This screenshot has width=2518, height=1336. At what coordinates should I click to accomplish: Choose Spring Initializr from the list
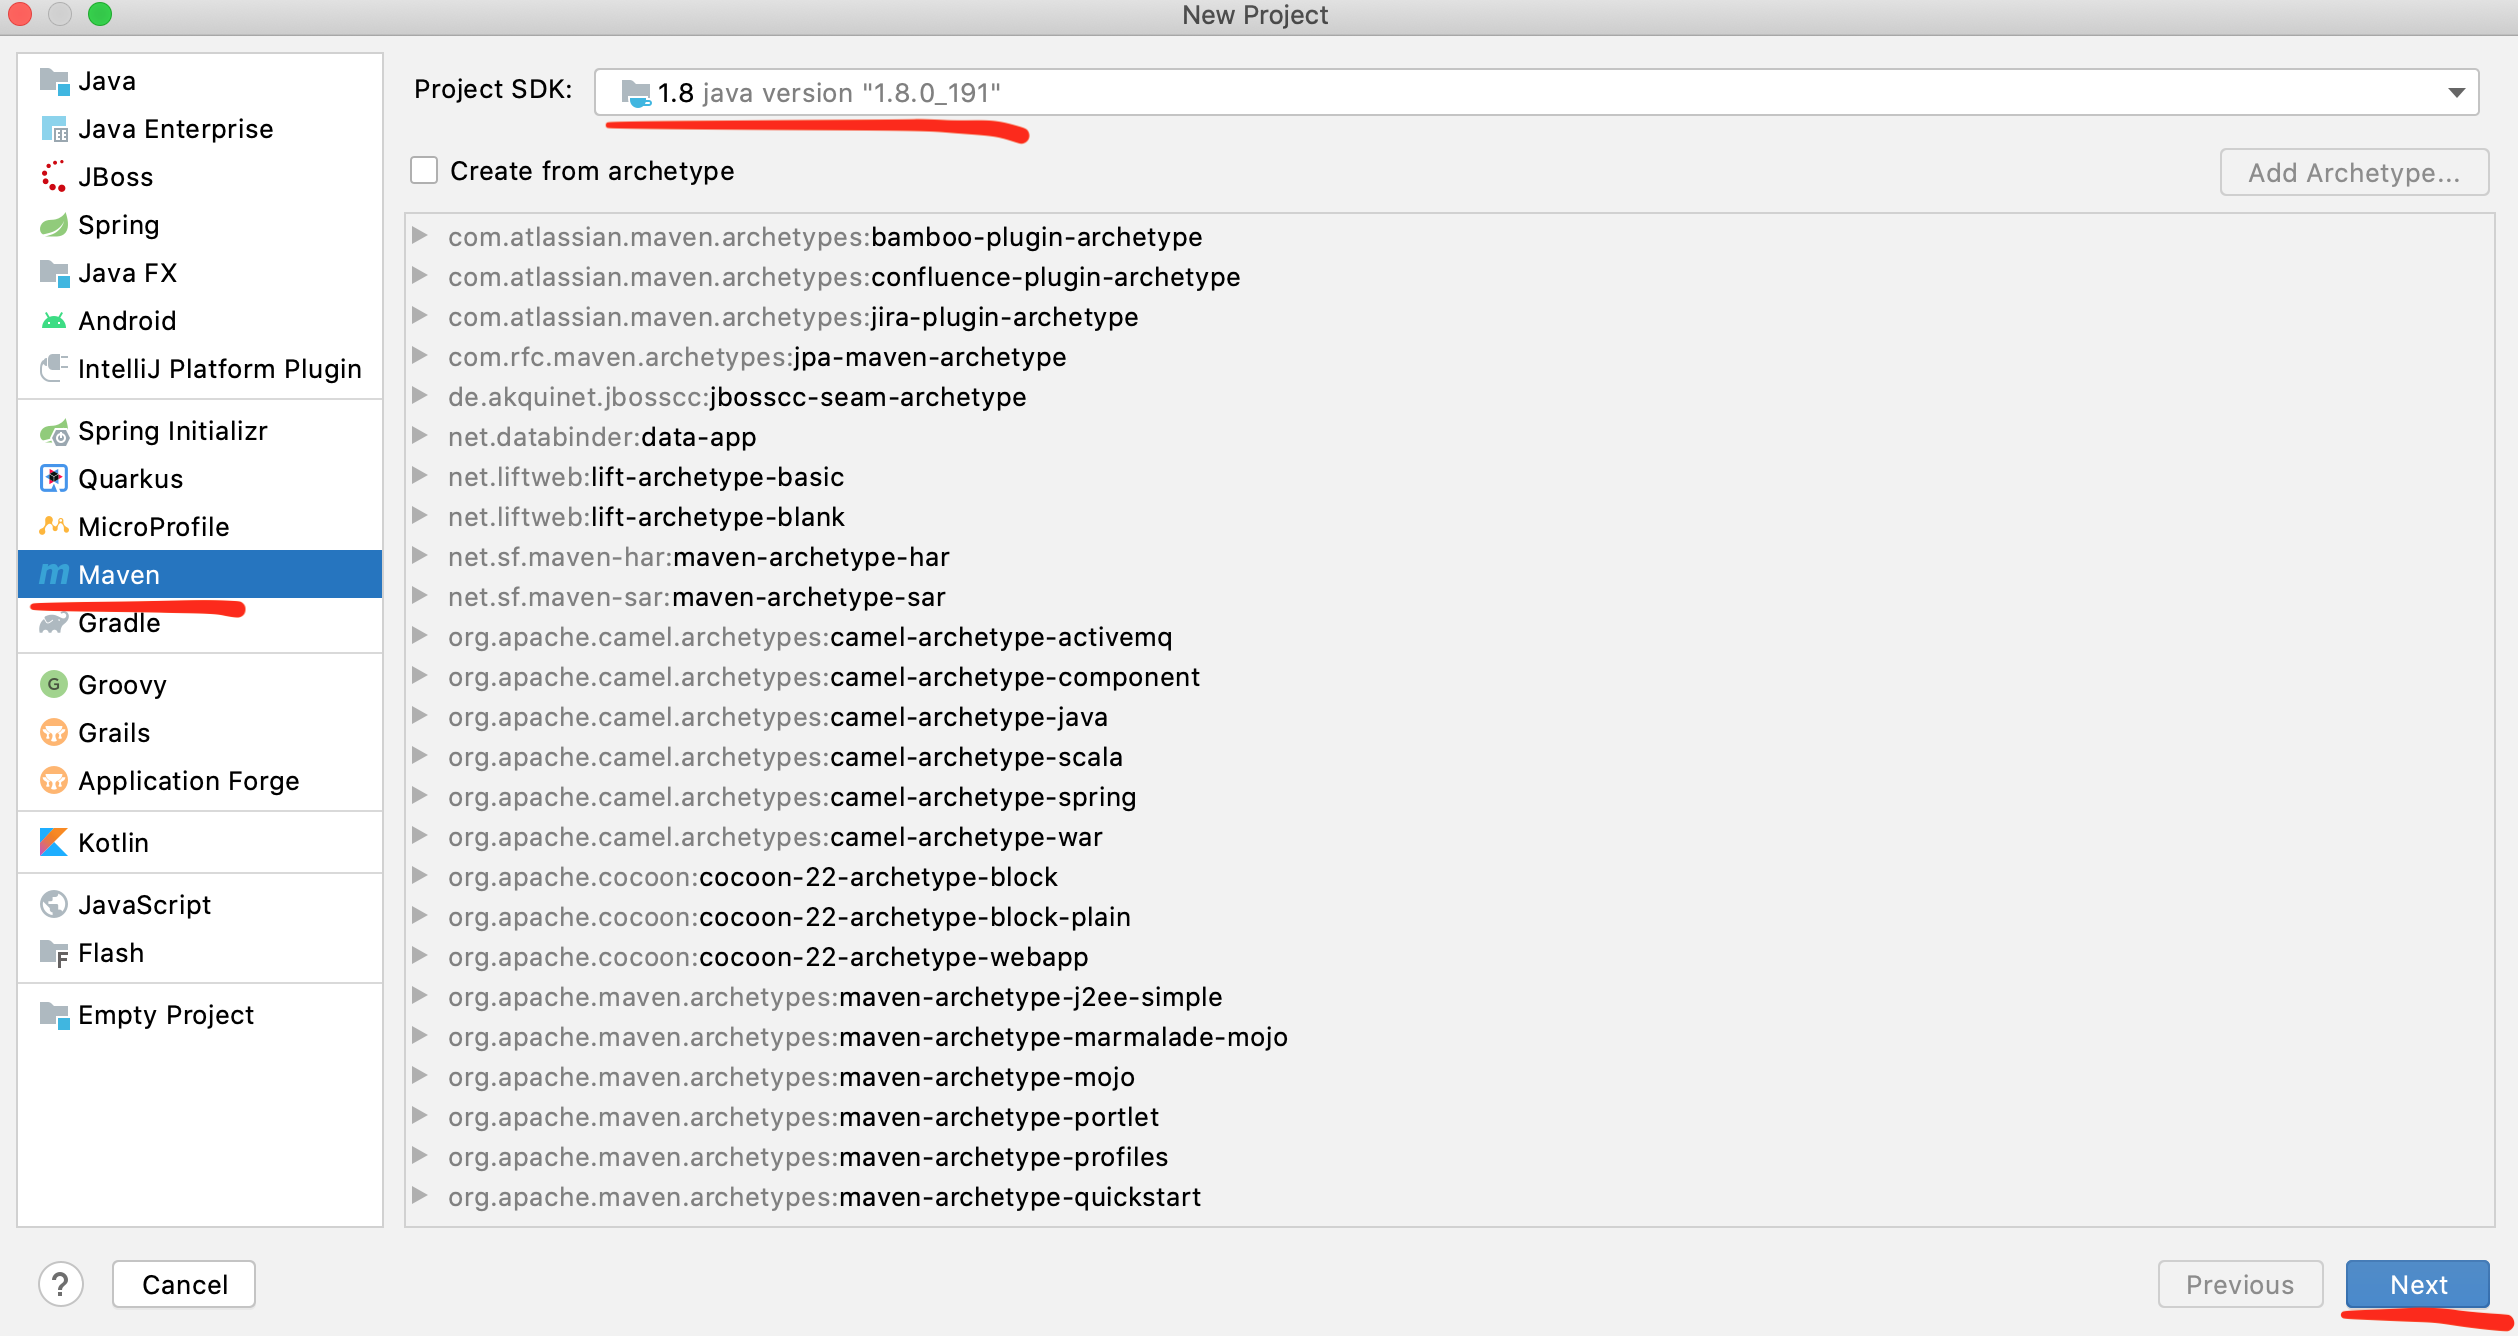tap(172, 431)
